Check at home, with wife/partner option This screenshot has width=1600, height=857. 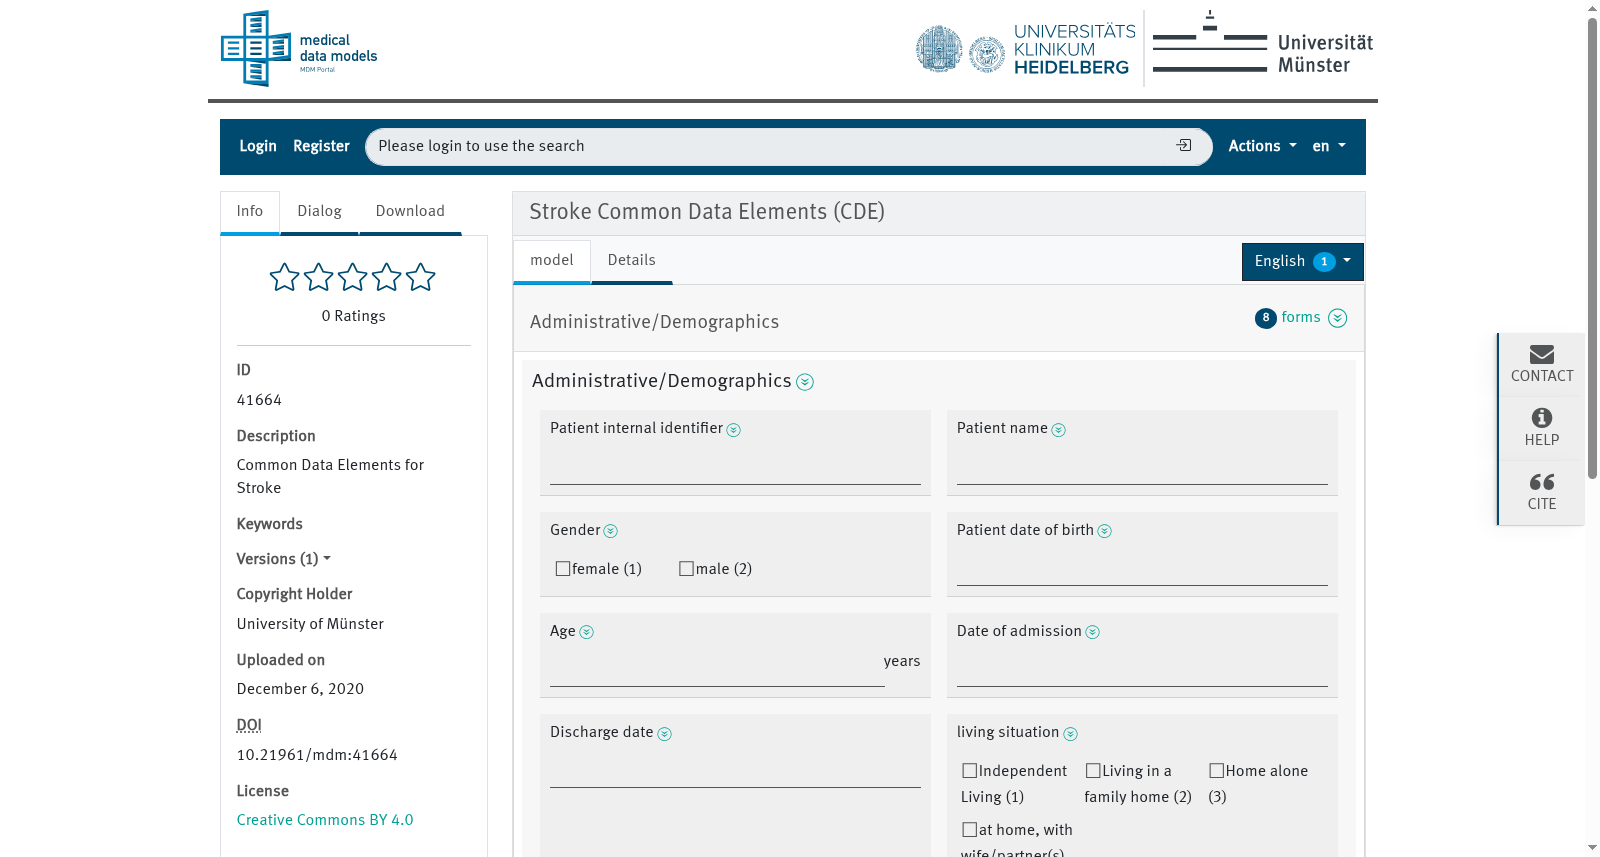[970, 830]
